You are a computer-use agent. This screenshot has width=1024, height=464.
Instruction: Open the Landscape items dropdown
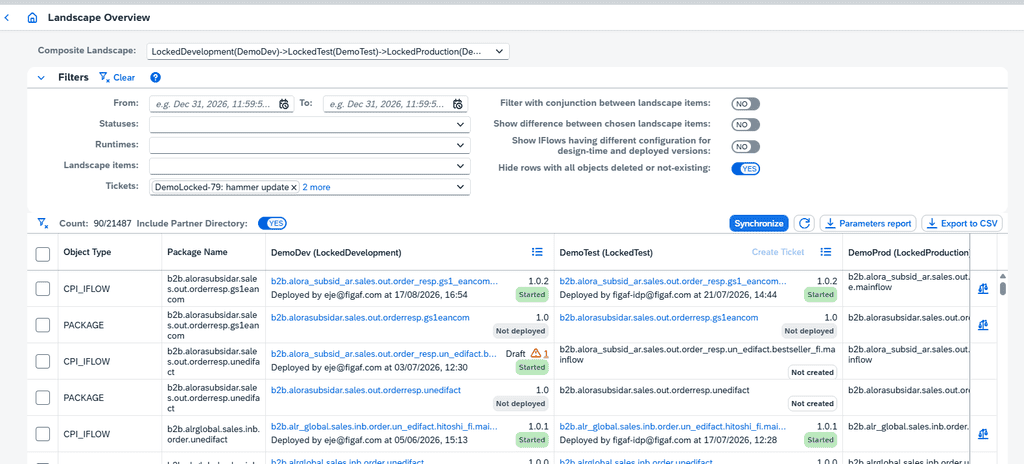310,166
